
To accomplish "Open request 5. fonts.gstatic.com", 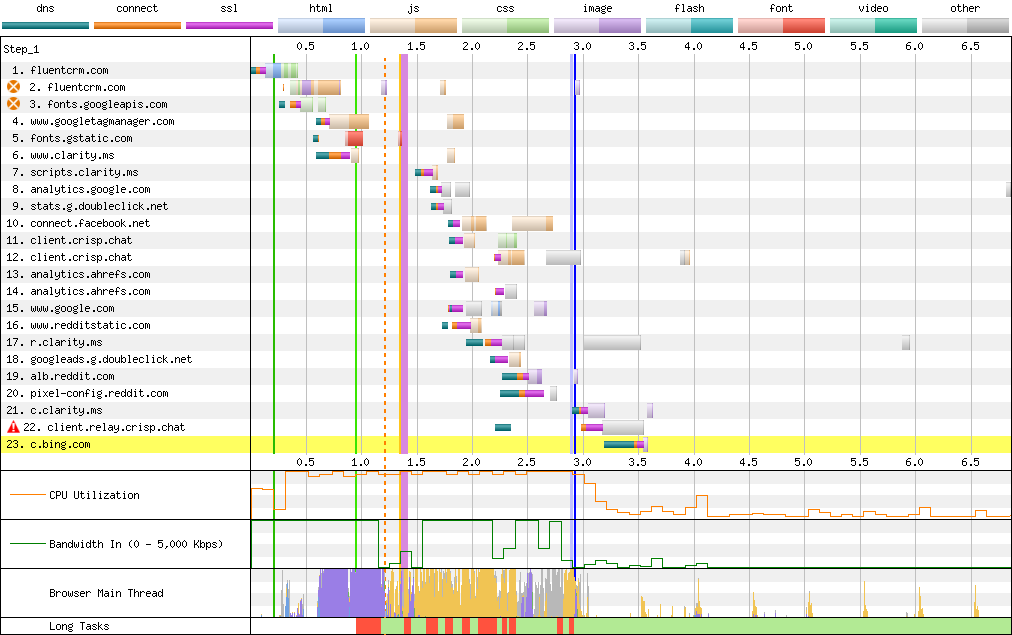I will tap(72, 138).
